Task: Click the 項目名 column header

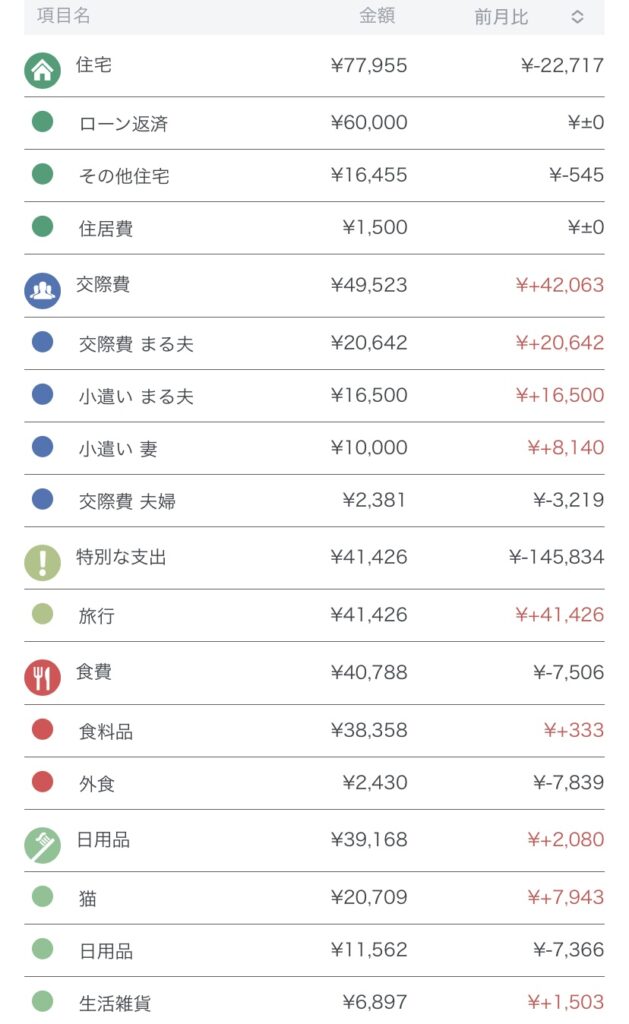Action: point(63,16)
